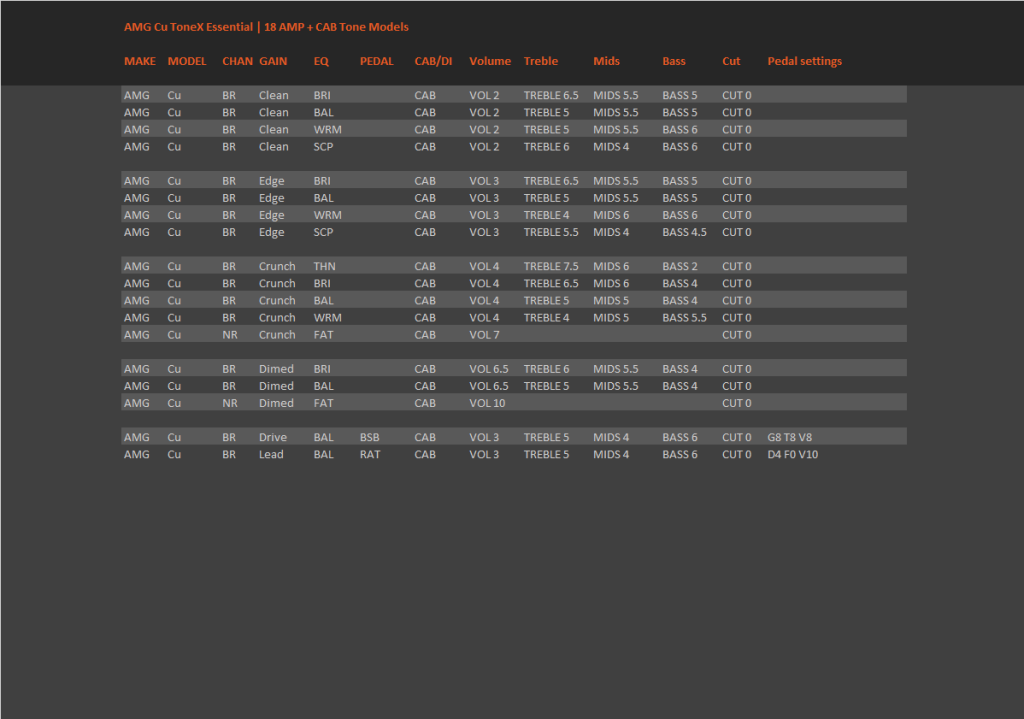Image resolution: width=1024 pixels, height=719 pixels.
Task: Select BRI in the Clean rows
Action: tap(322, 95)
